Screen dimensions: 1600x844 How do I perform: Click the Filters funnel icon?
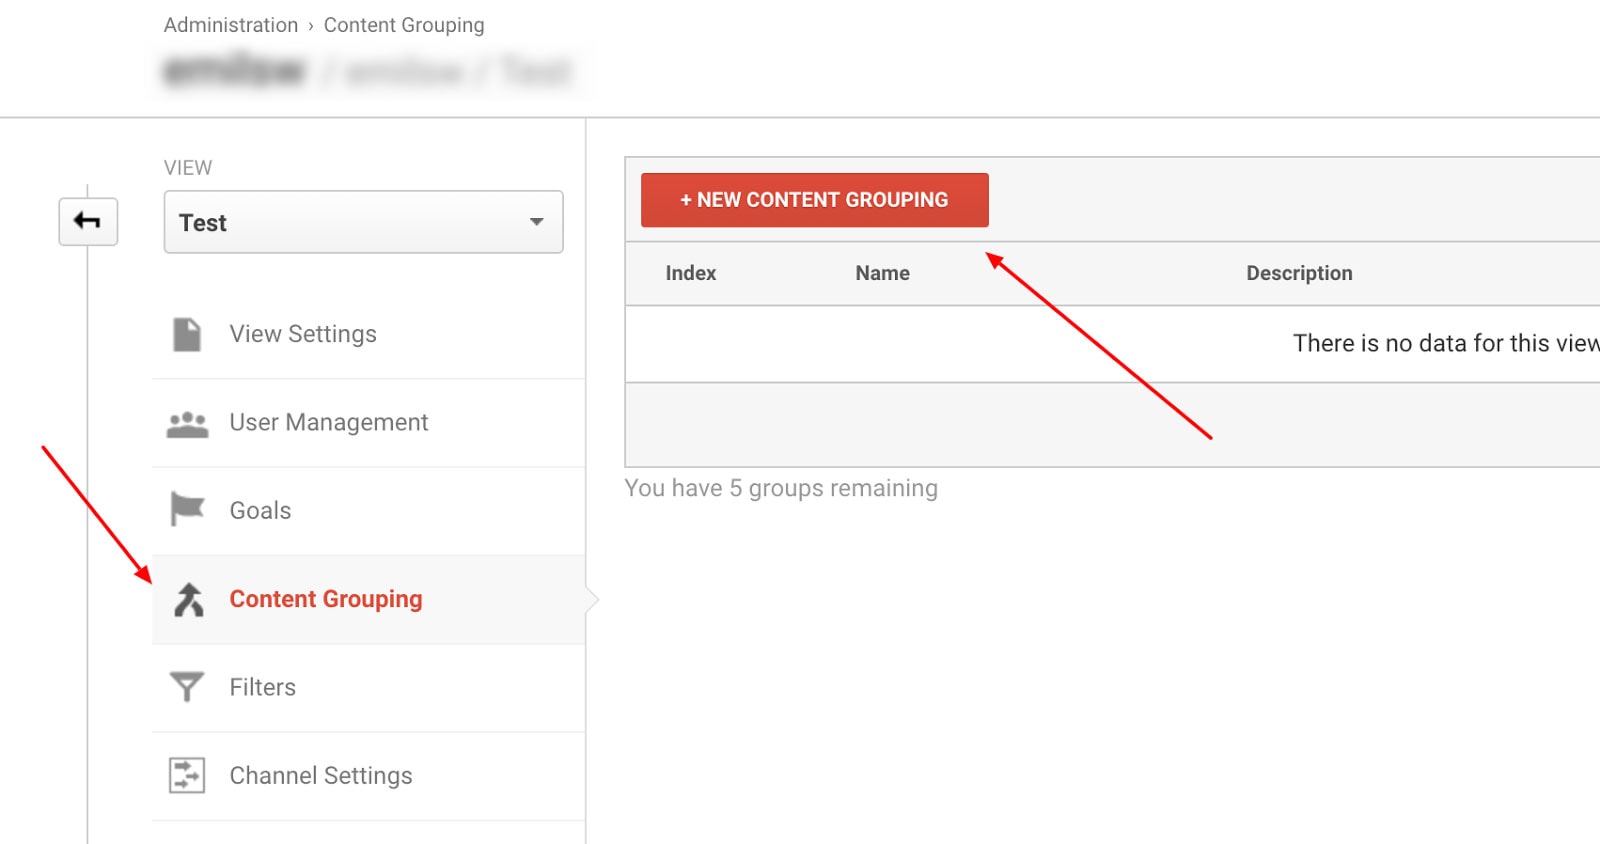(187, 686)
